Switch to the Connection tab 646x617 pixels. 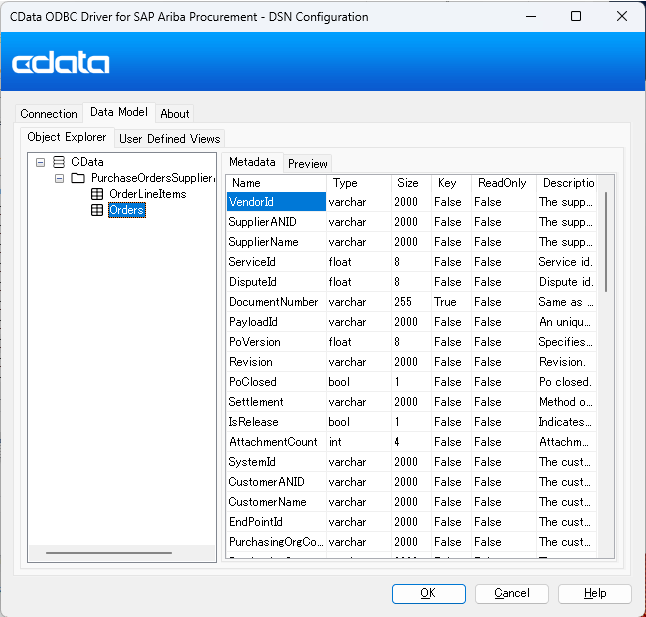49,114
